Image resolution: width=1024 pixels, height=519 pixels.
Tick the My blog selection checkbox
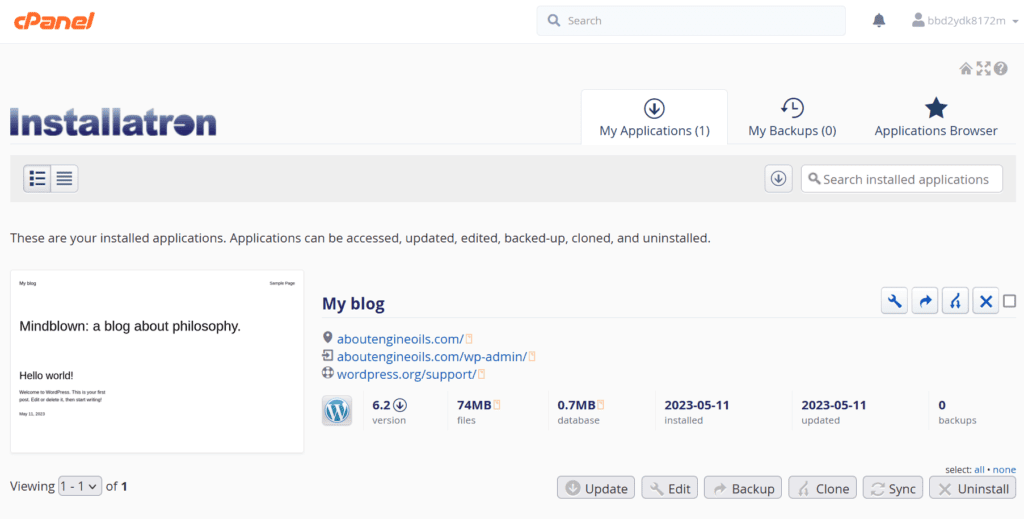(x=1010, y=301)
